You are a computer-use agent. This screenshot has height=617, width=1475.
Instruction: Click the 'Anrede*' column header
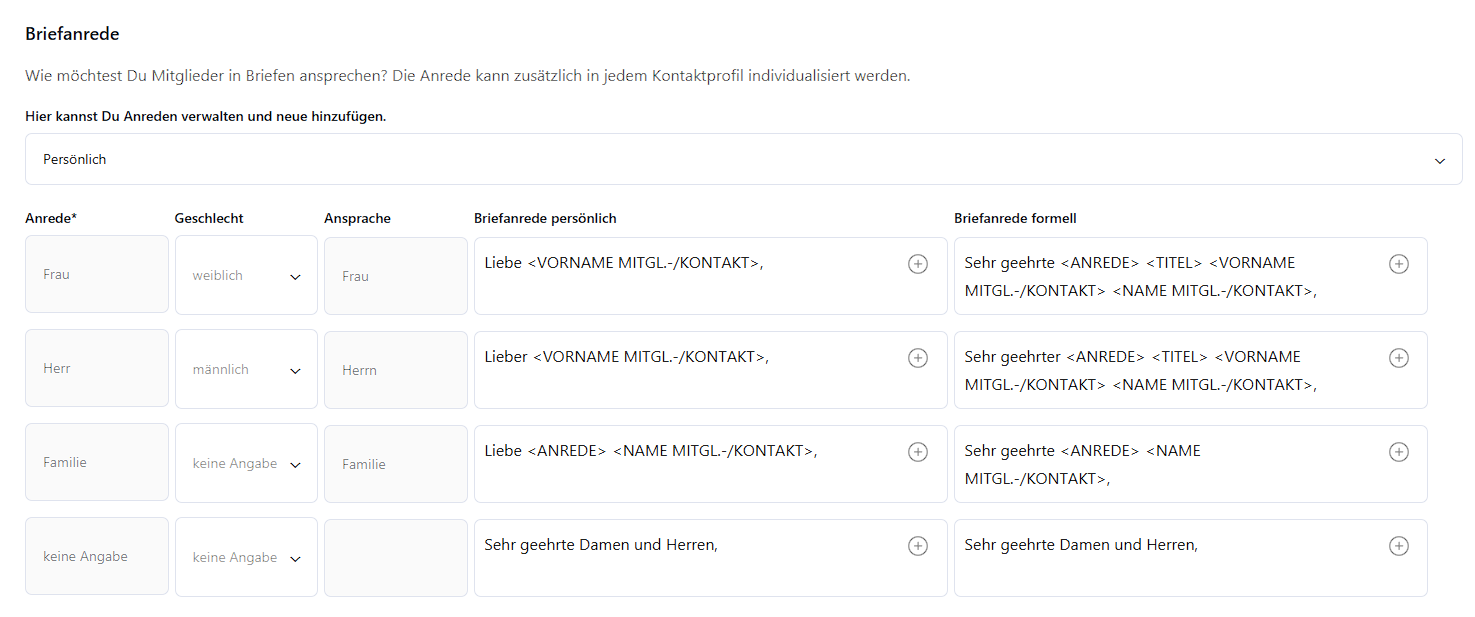[x=51, y=218]
